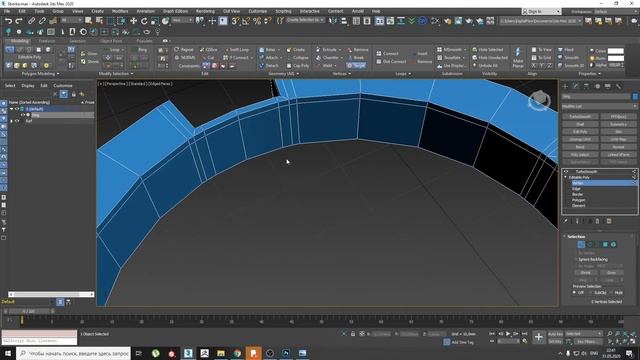Click the Hide Selected button in Visibility
This screenshot has height=360, width=640.
(x=488, y=50)
